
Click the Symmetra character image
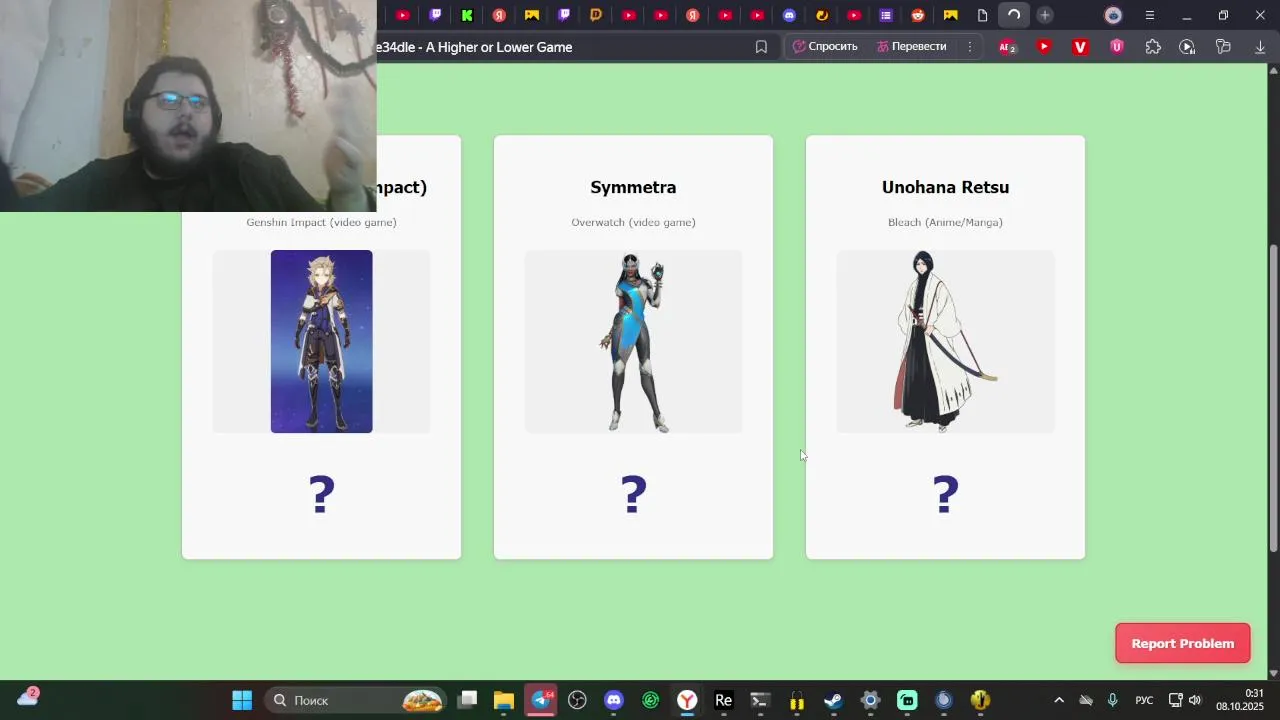click(x=633, y=342)
